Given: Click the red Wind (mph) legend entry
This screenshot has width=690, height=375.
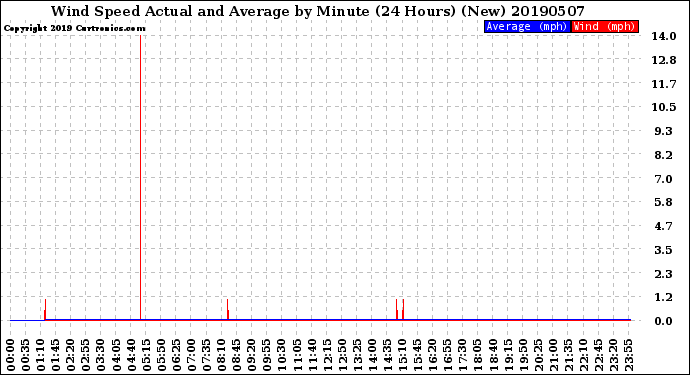Looking at the screenshot, I should [604, 26].
